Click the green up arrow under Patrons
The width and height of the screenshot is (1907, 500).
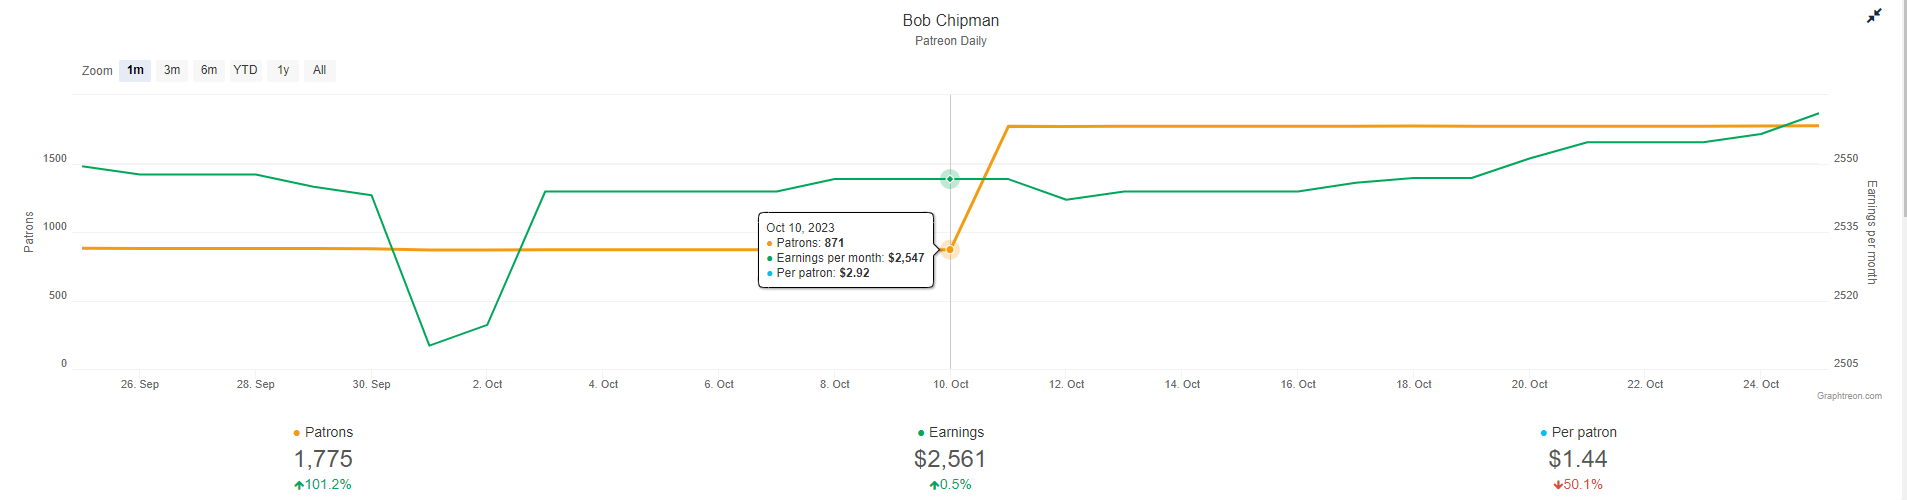pyautogui.click(x=298, y=485)
